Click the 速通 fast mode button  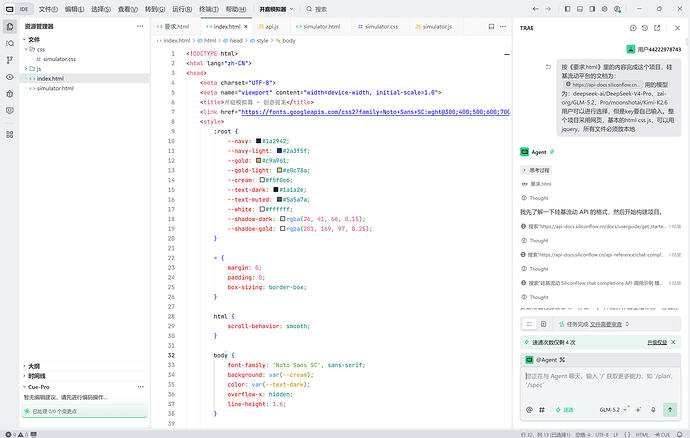click(x=565, y=410)
